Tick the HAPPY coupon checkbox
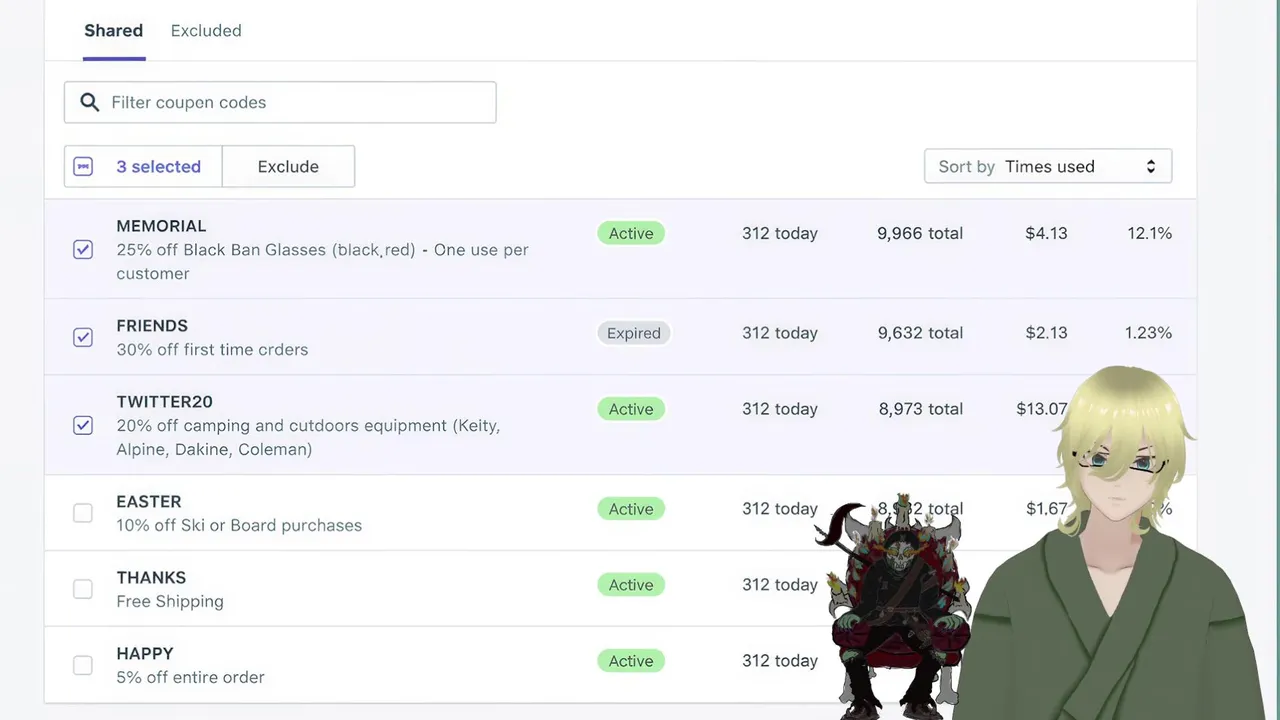 pyautogui.click(x=83, y=665)
